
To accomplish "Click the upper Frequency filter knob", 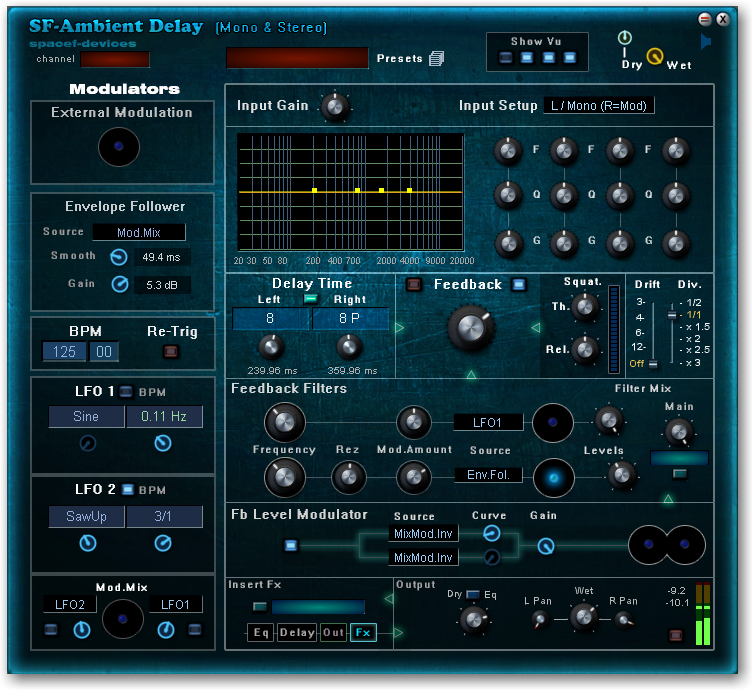I will coord(285,423).
